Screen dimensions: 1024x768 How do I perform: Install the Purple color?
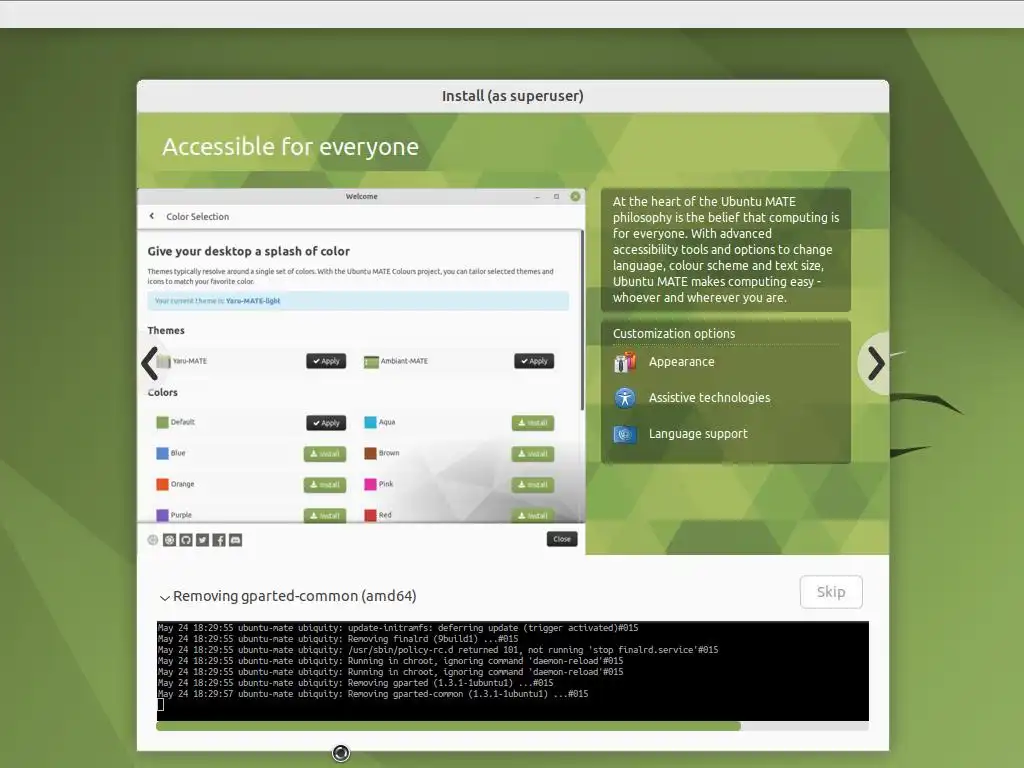coord(325,515)
